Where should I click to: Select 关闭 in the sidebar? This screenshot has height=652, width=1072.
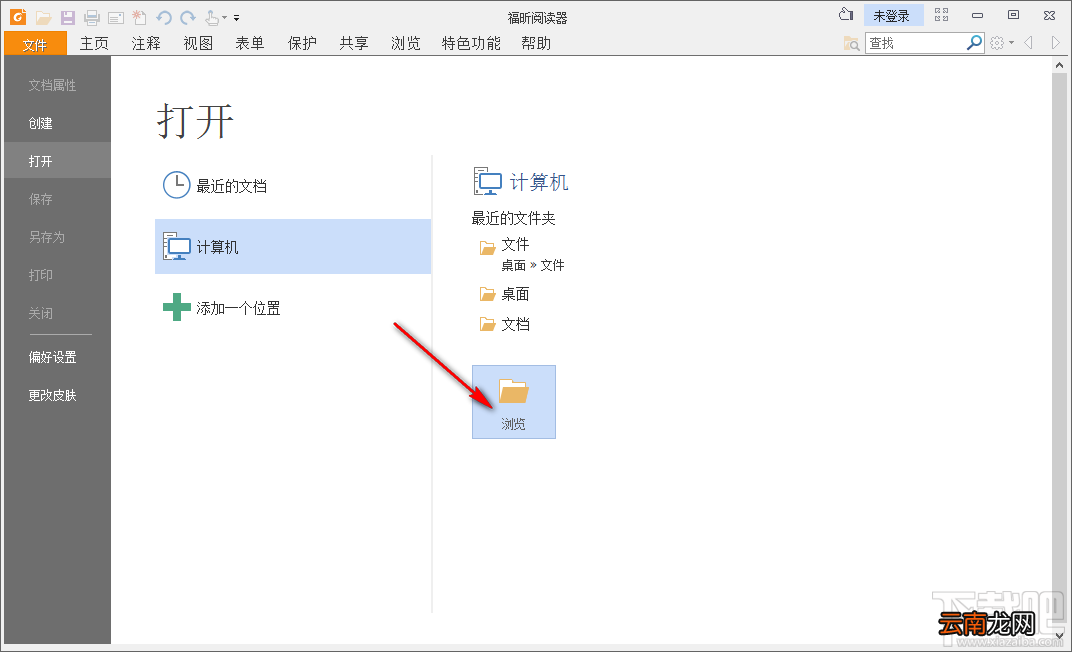pyautogui.click(x=57, y=313)
